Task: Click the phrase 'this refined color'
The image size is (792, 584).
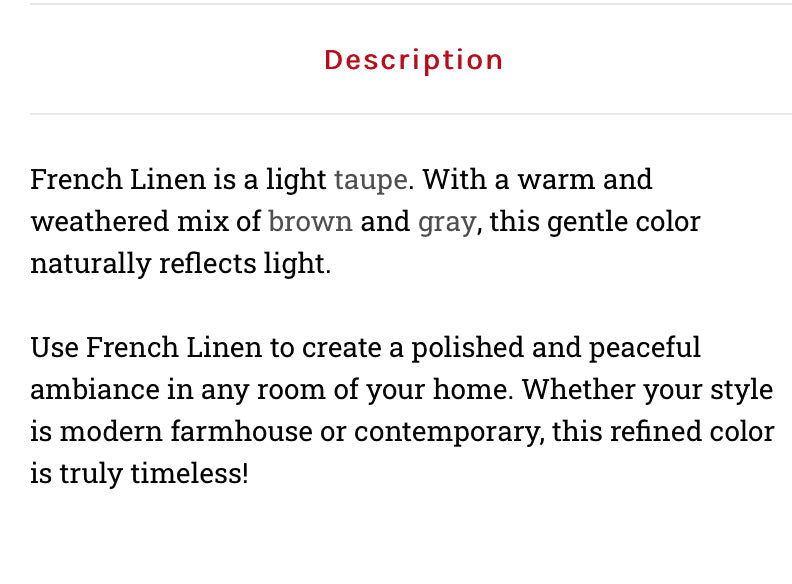Action: 663,432
